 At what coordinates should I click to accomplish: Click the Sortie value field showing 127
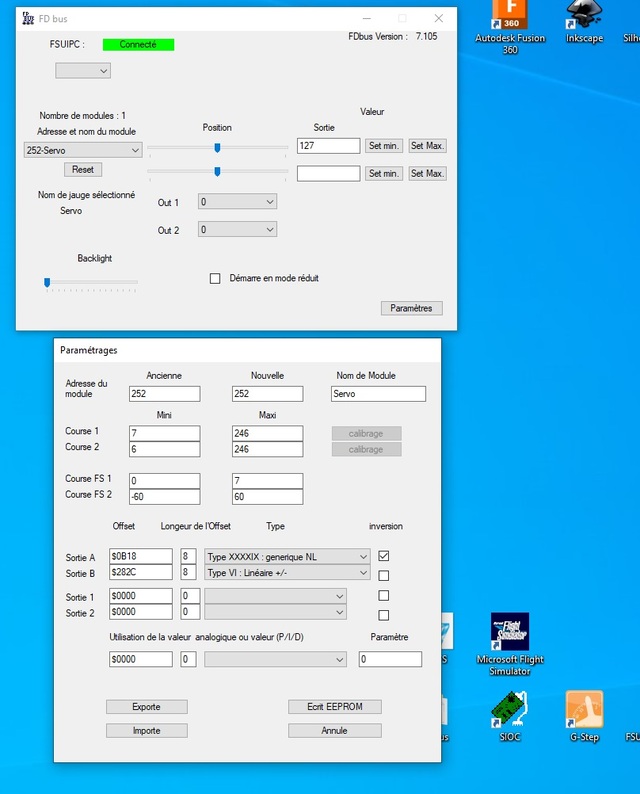click(328, 146)
